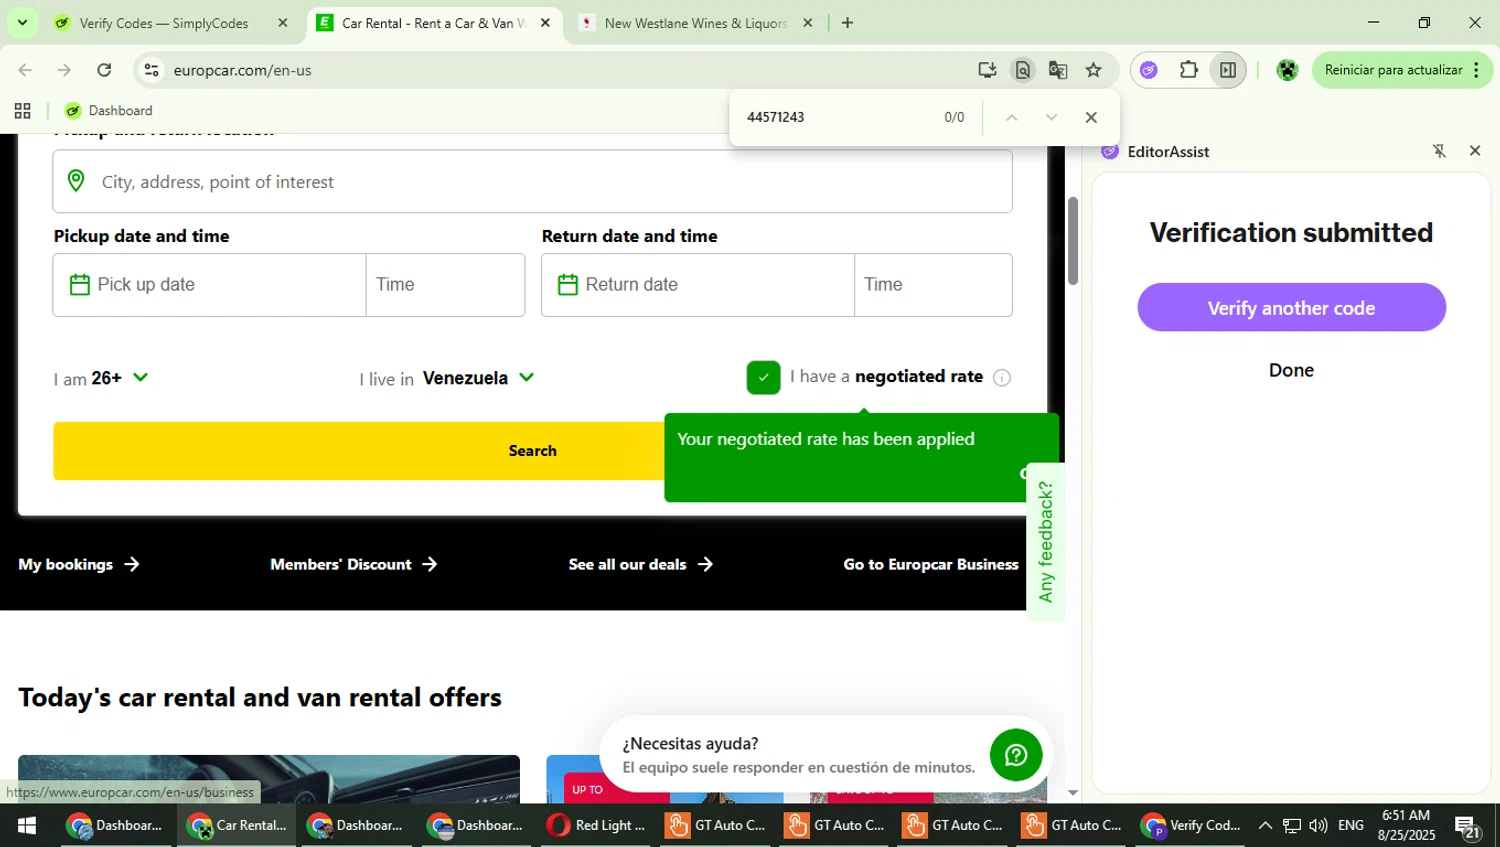Click the city, address location field

(533, 182)
